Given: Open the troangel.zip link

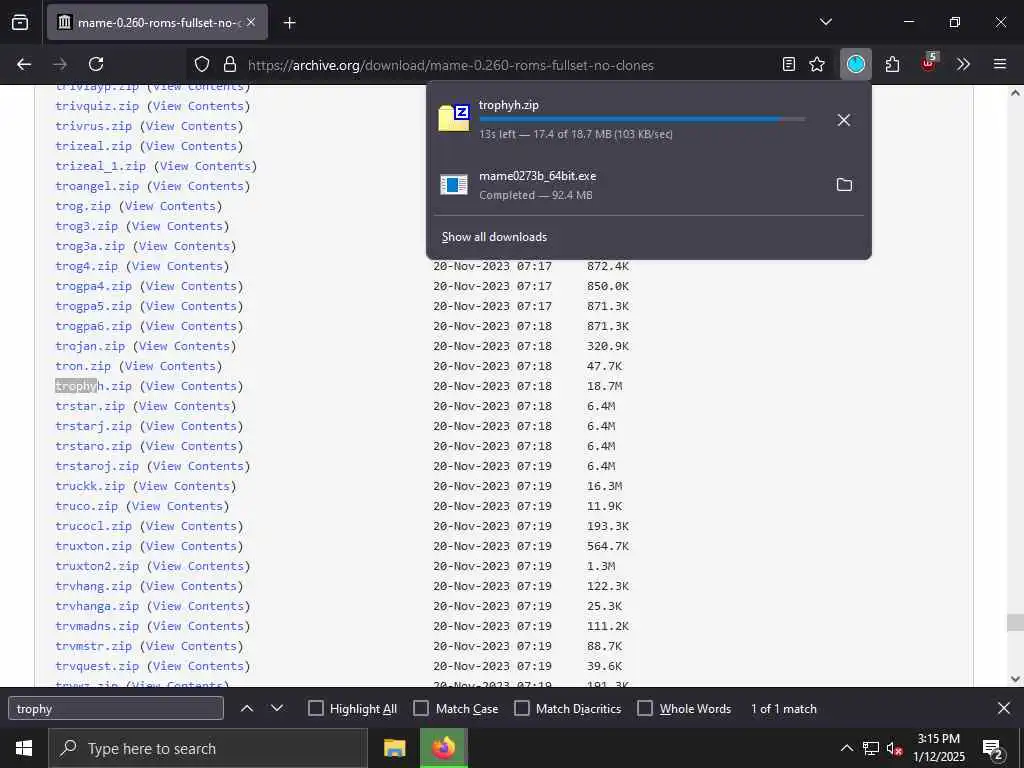Looking at the screenshot, I should (97, 186).
